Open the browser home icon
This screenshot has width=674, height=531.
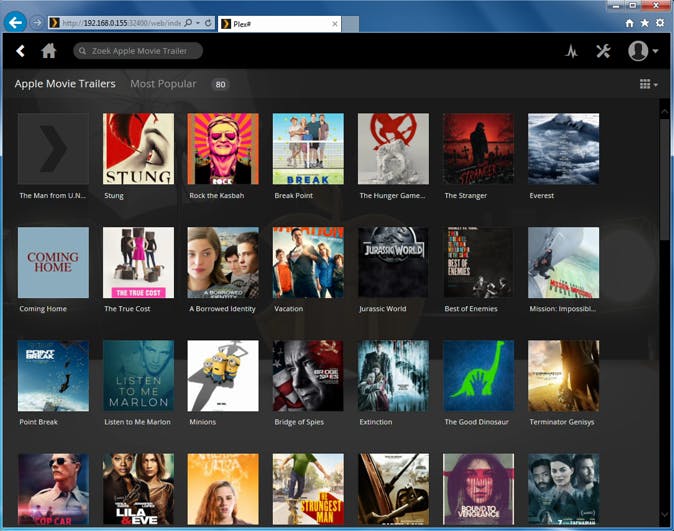pyautogui.click(x=629, y=23)
